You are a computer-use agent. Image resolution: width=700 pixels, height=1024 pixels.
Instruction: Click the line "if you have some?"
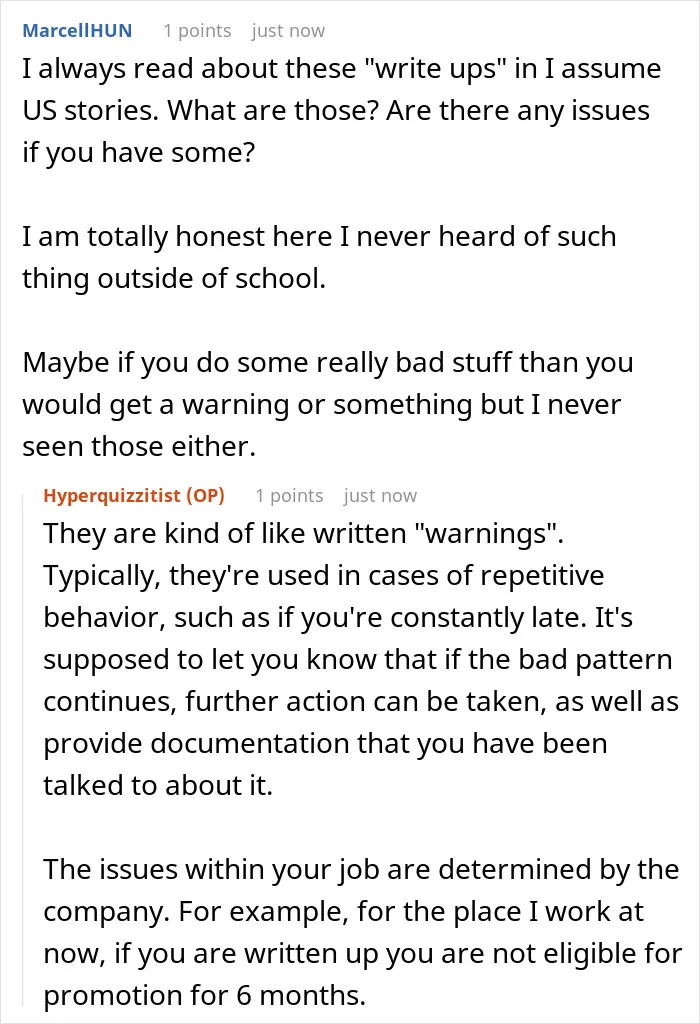click(x=138, y=153)
